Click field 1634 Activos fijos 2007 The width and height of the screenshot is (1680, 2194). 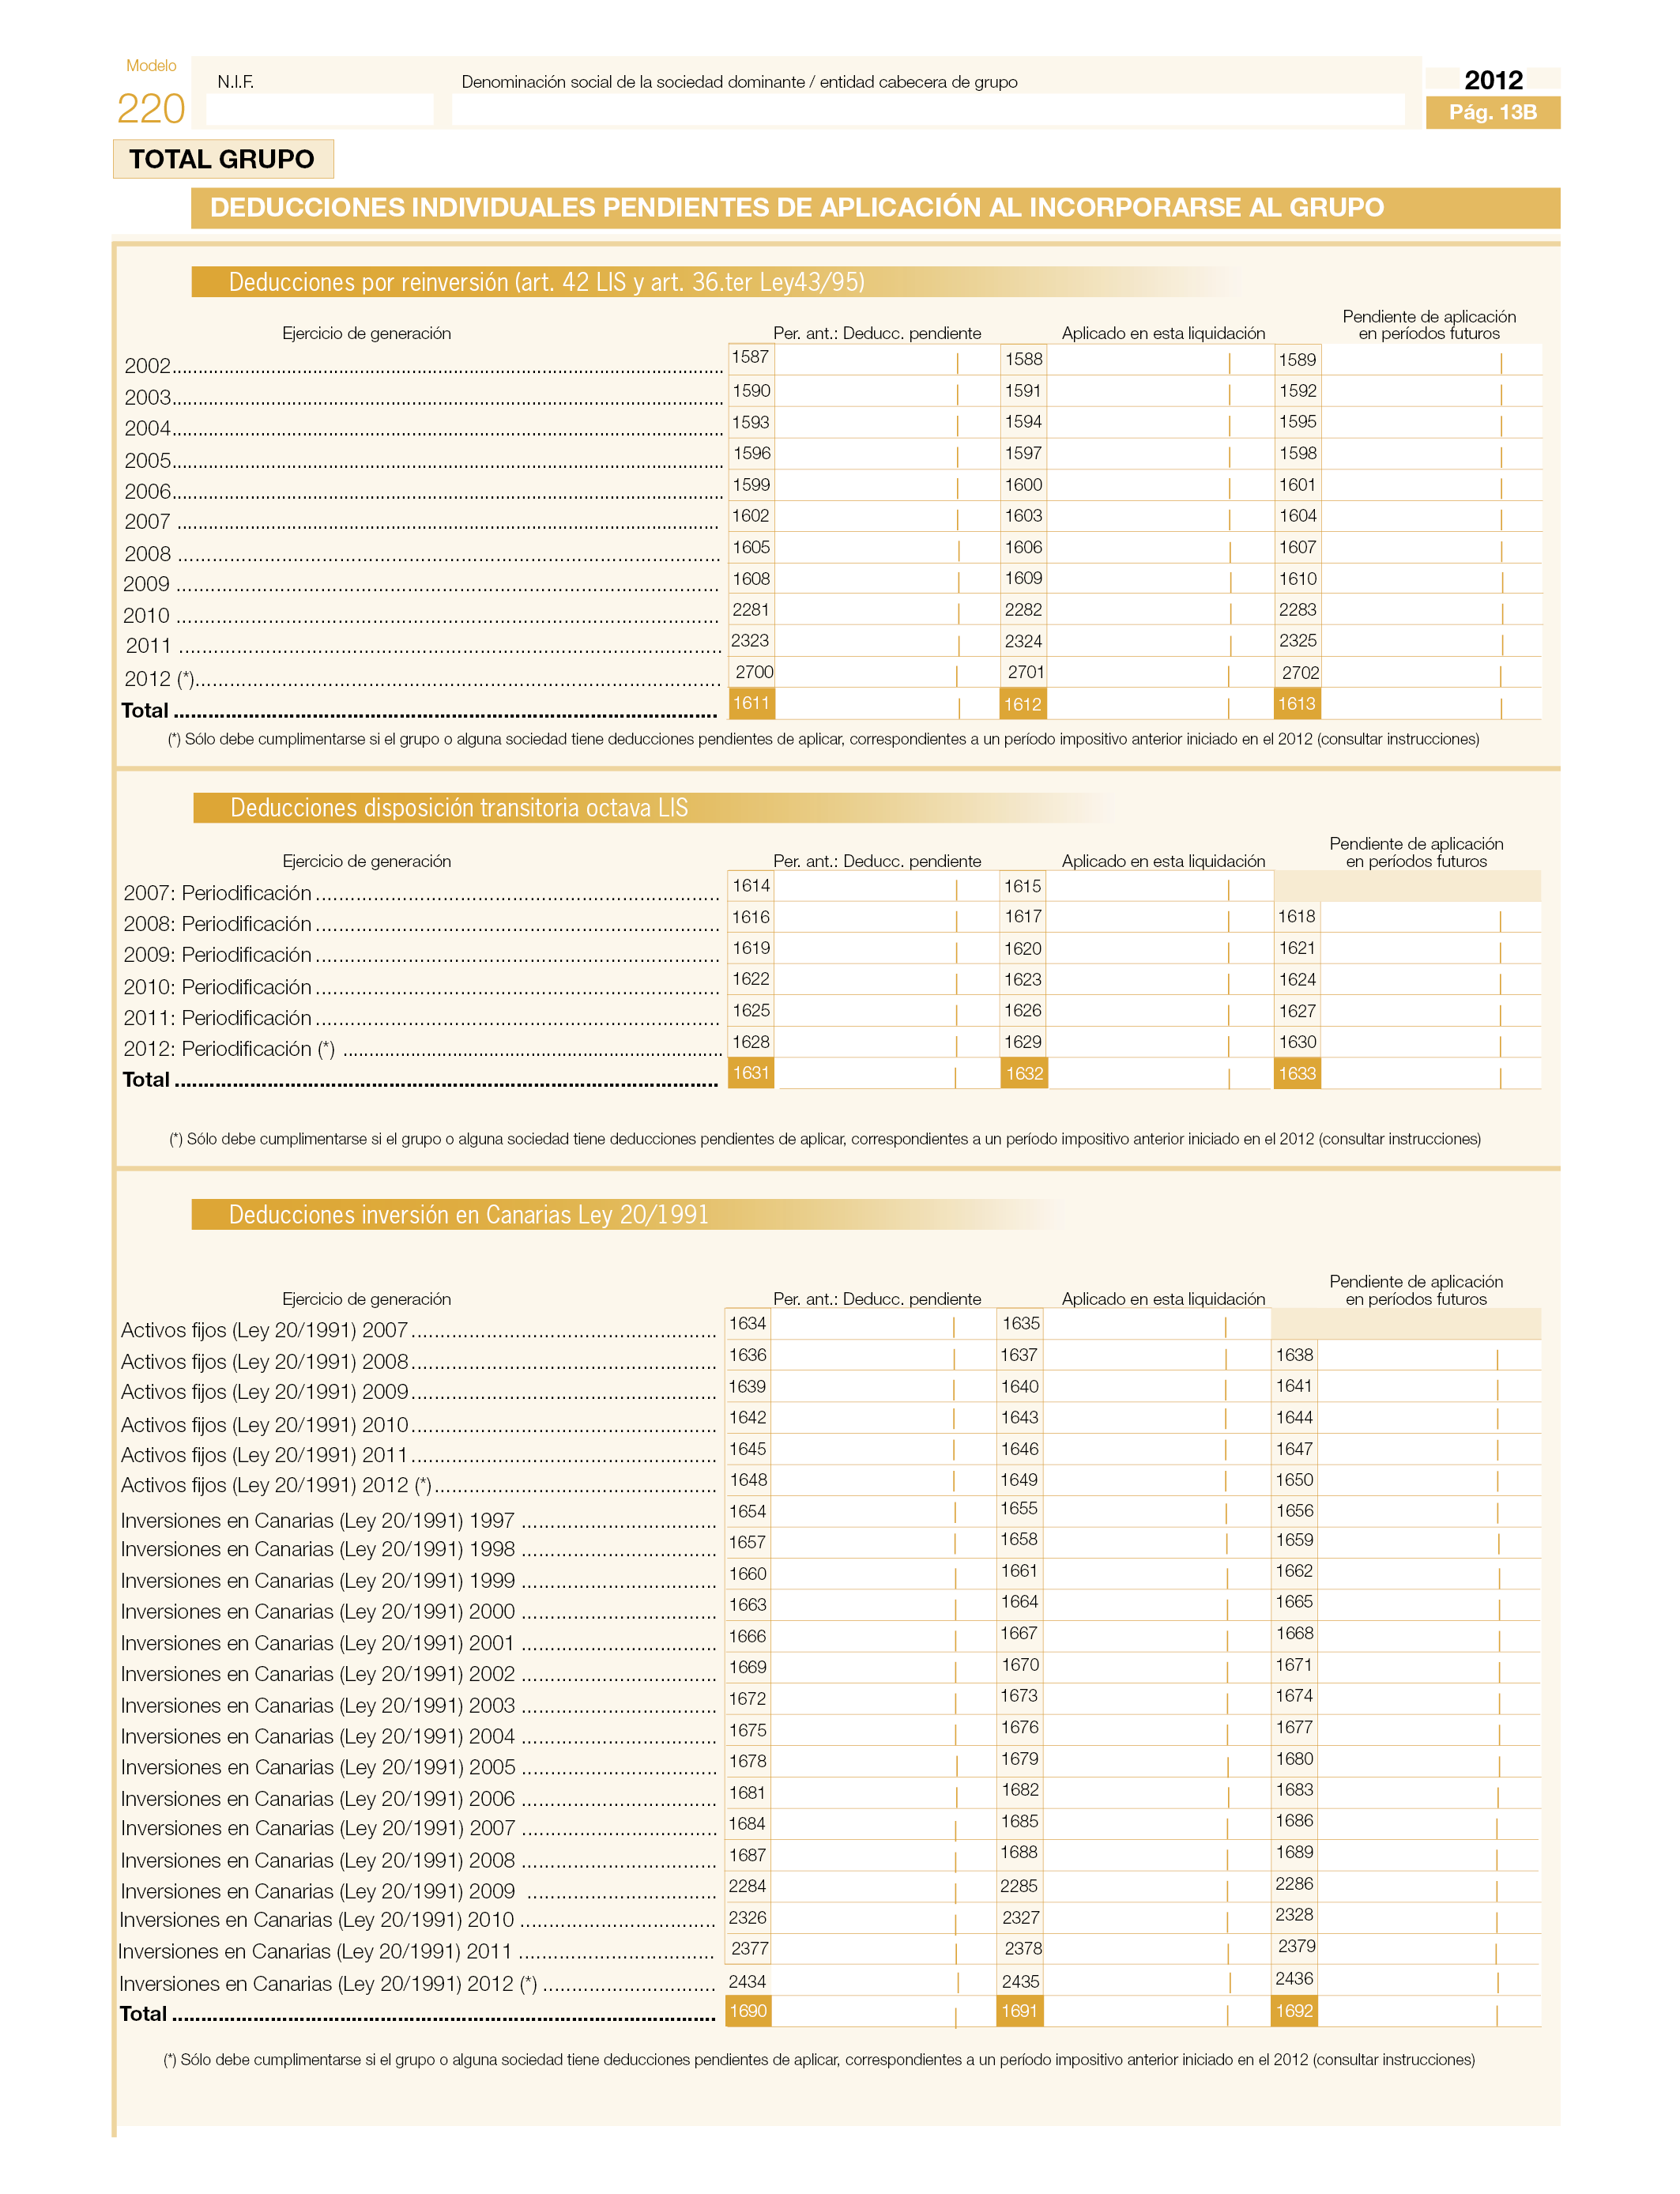885,1324
